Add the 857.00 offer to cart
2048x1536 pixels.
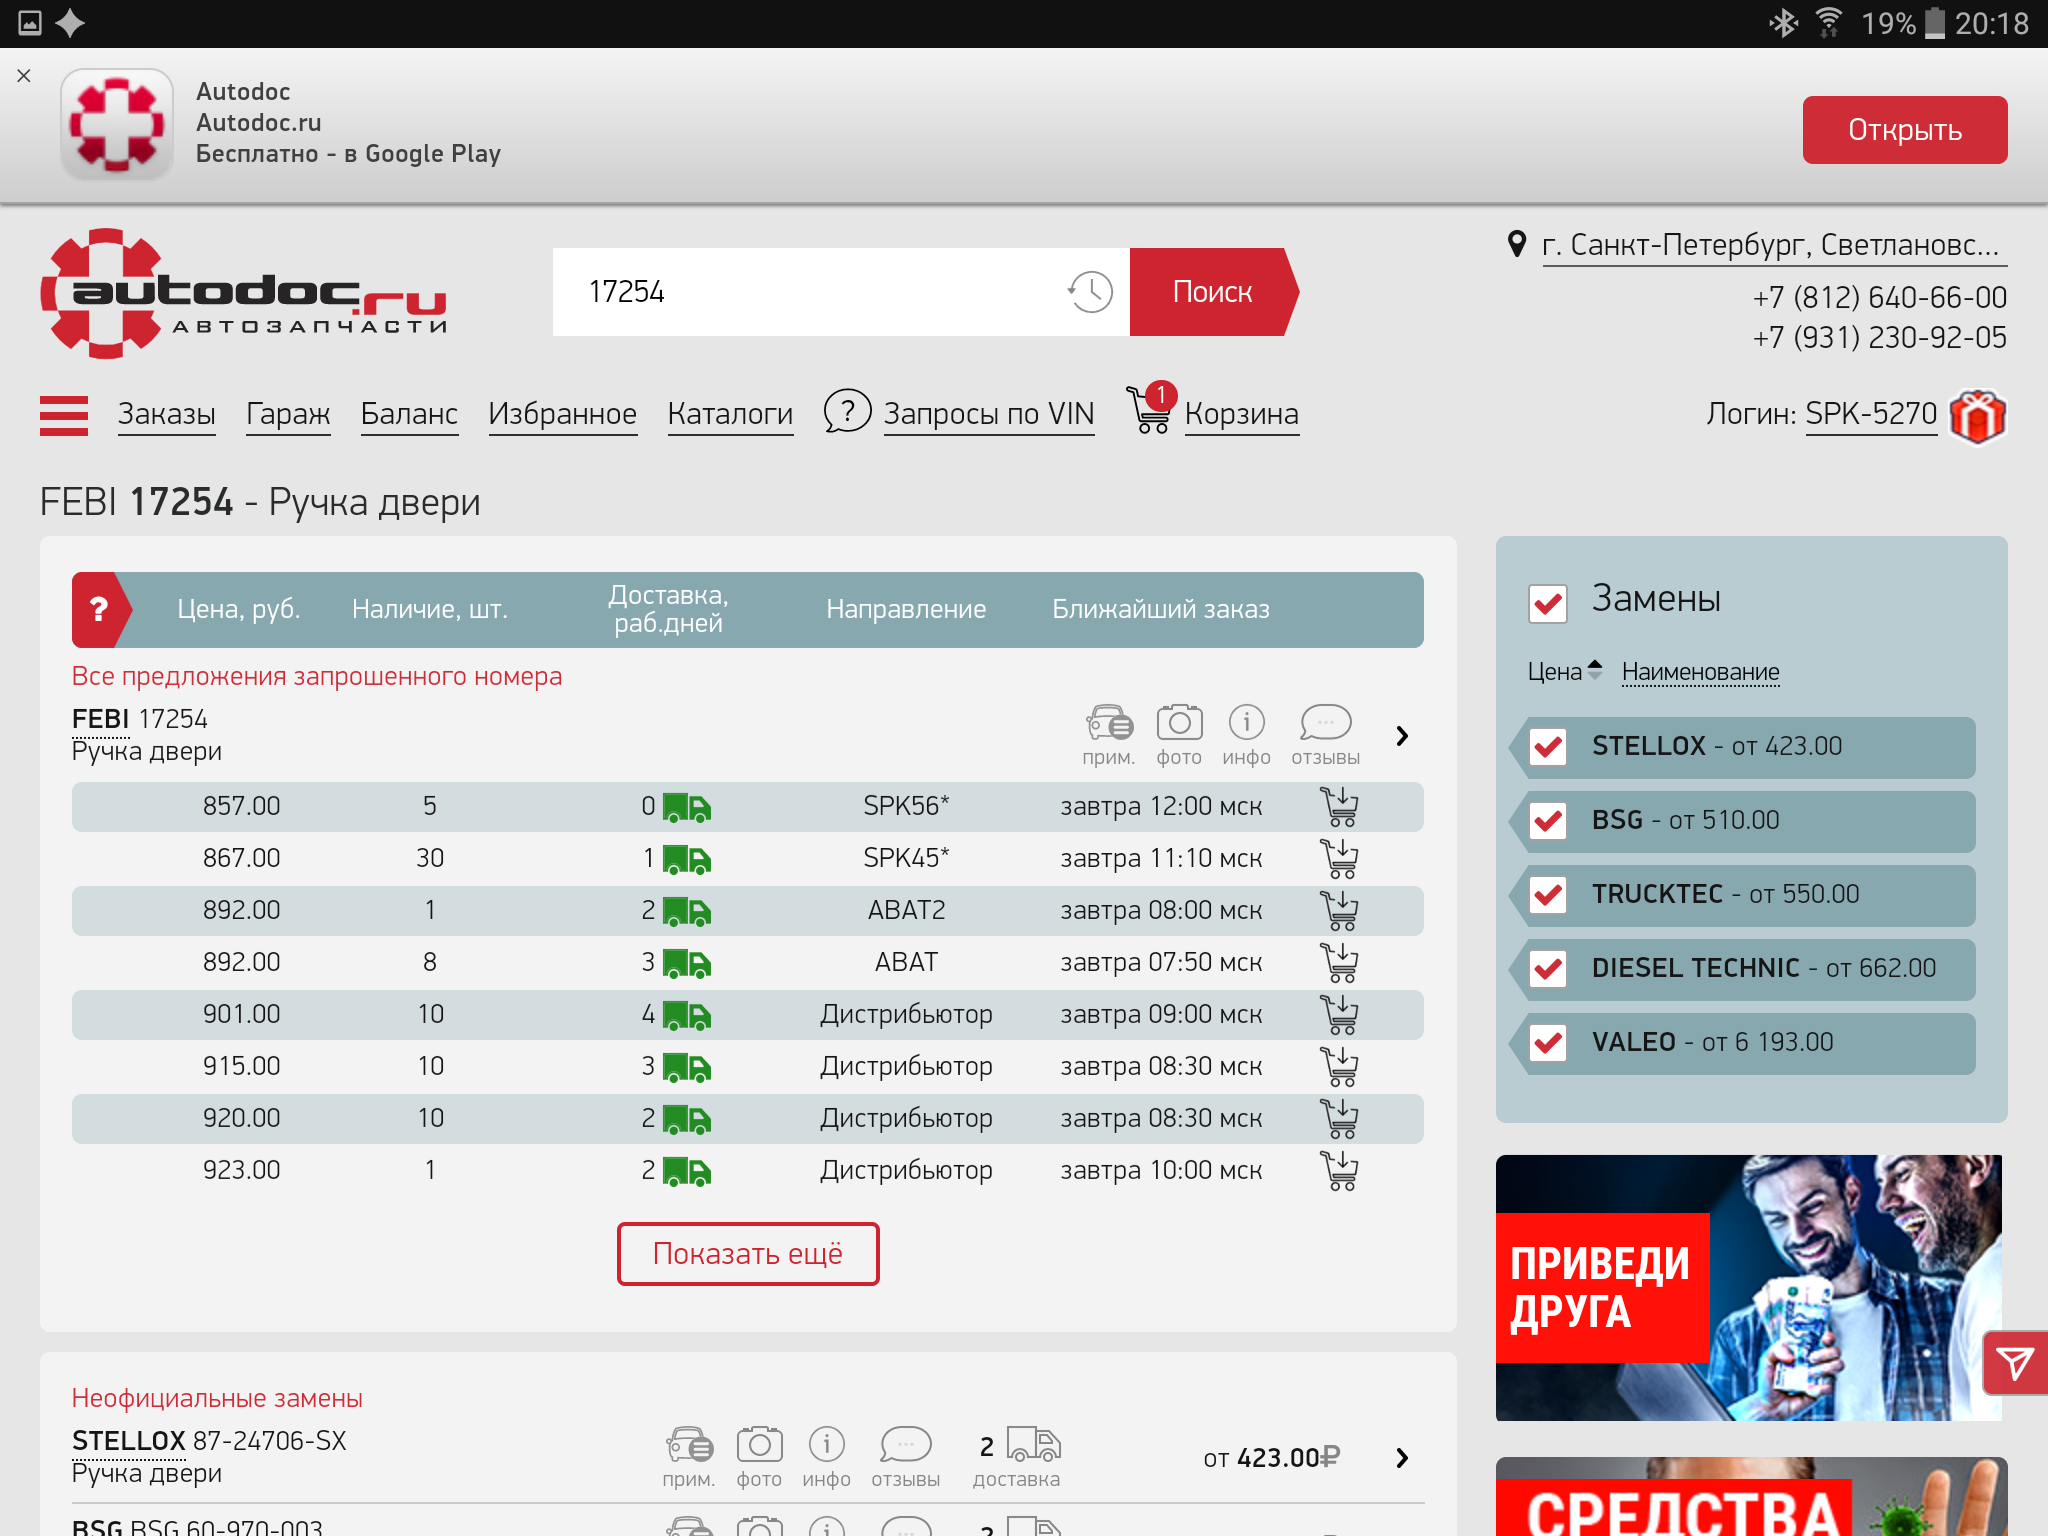[x=1339, y=806]
